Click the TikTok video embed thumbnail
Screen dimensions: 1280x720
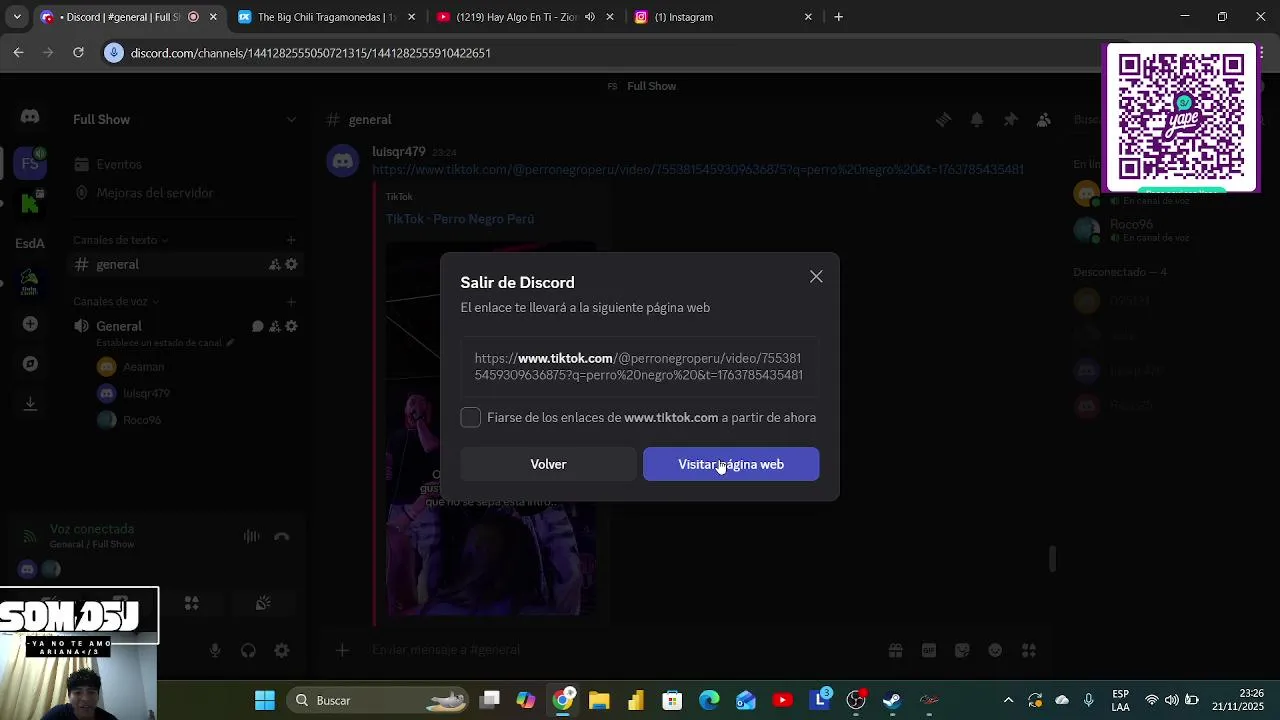(x=491, y=428)
